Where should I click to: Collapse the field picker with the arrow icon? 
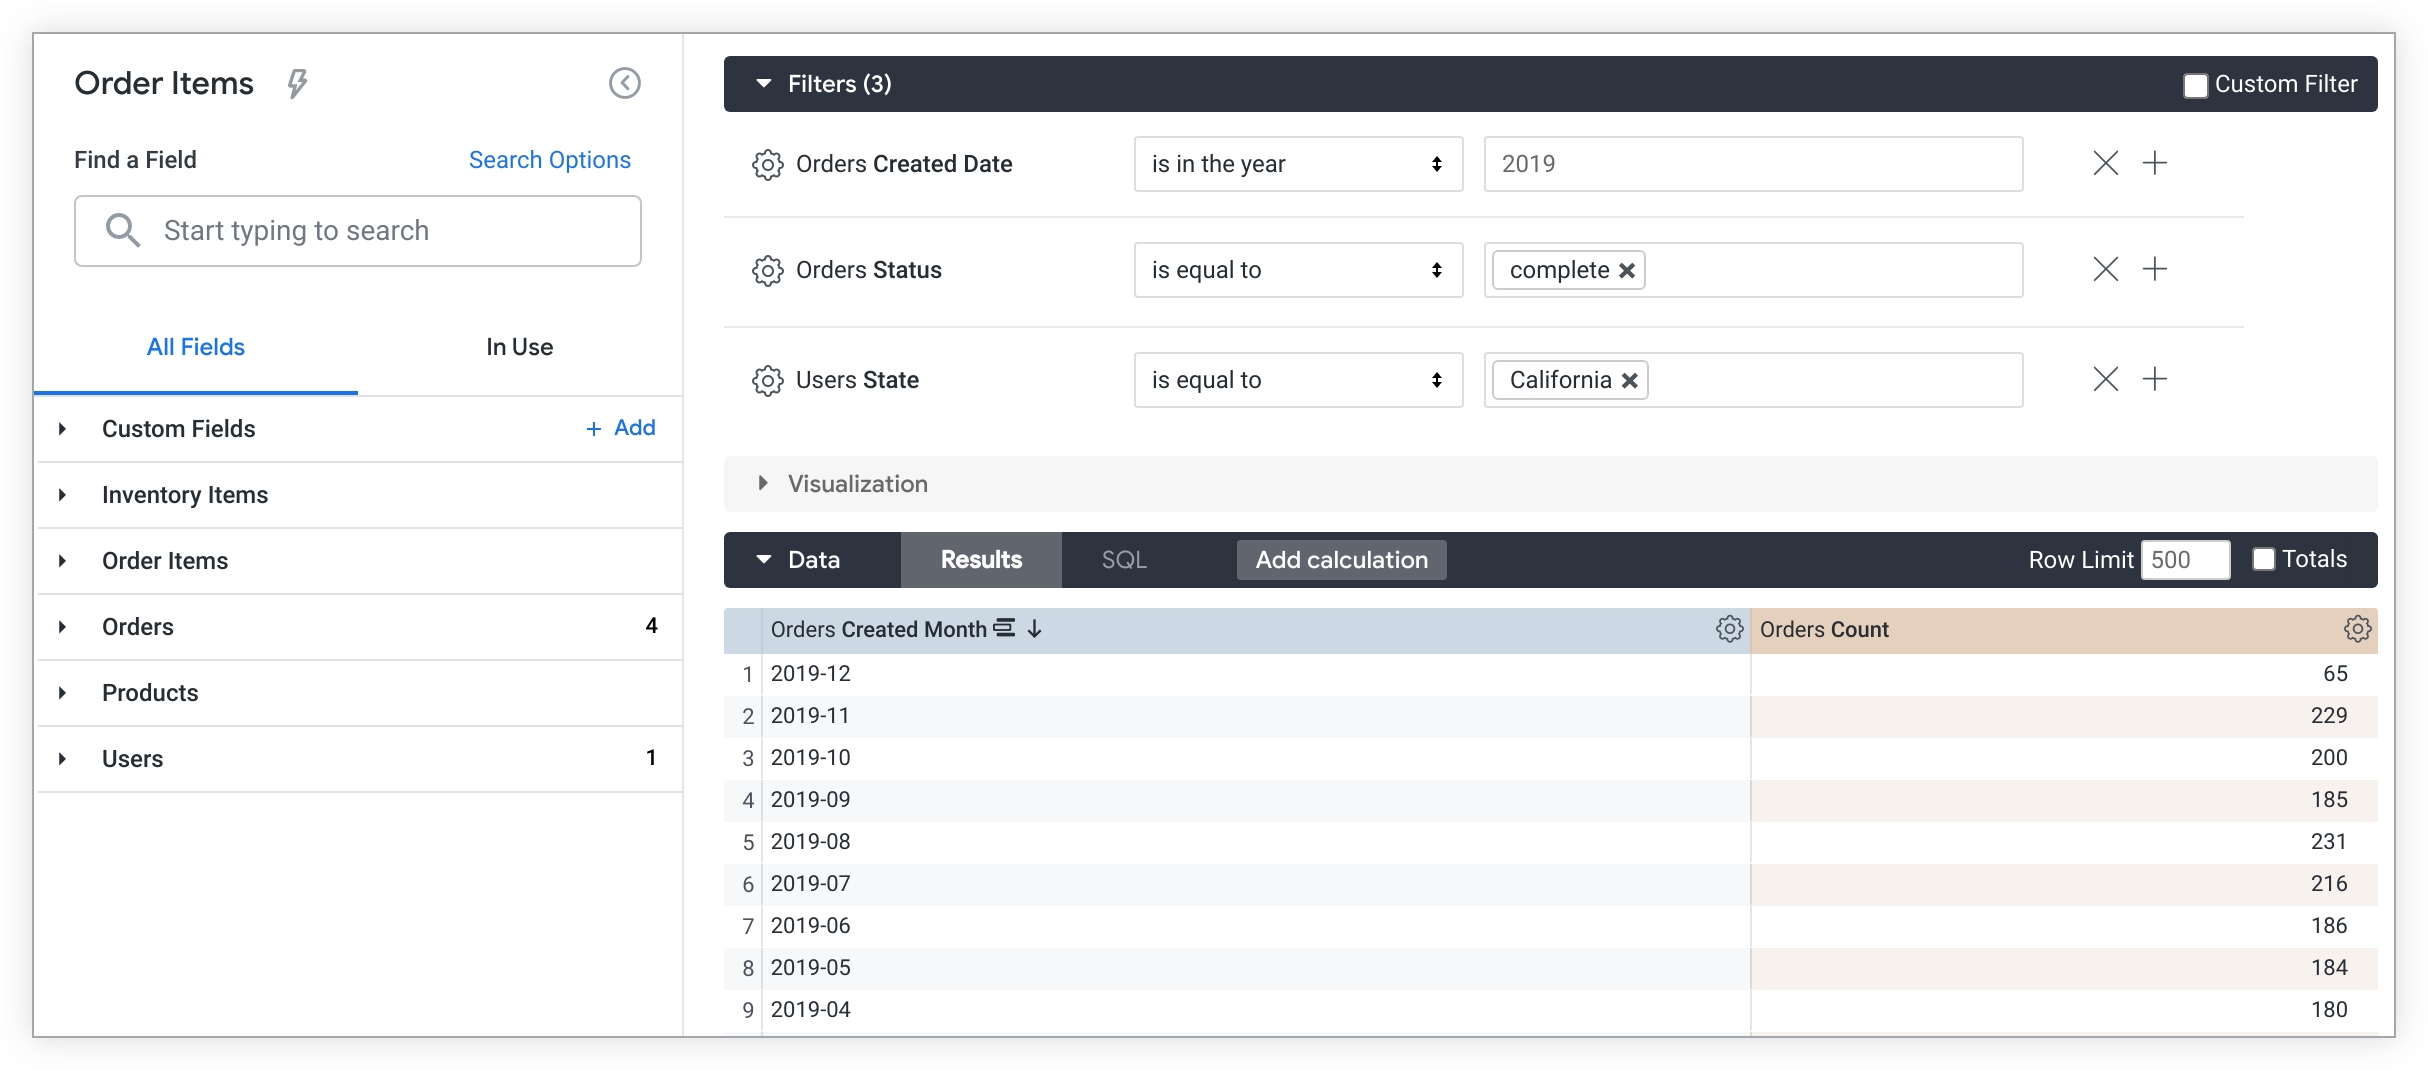625,83
